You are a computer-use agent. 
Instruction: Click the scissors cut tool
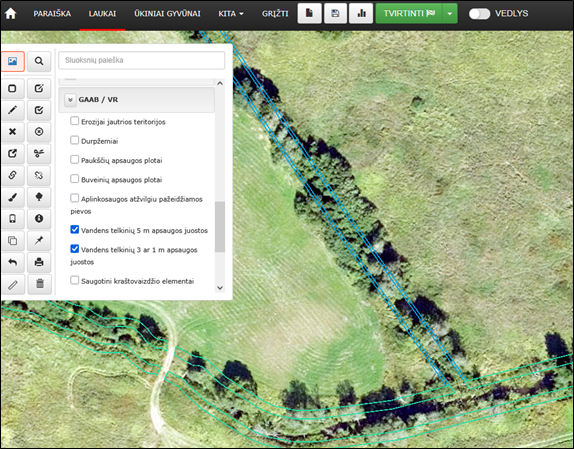coord(39,153)
